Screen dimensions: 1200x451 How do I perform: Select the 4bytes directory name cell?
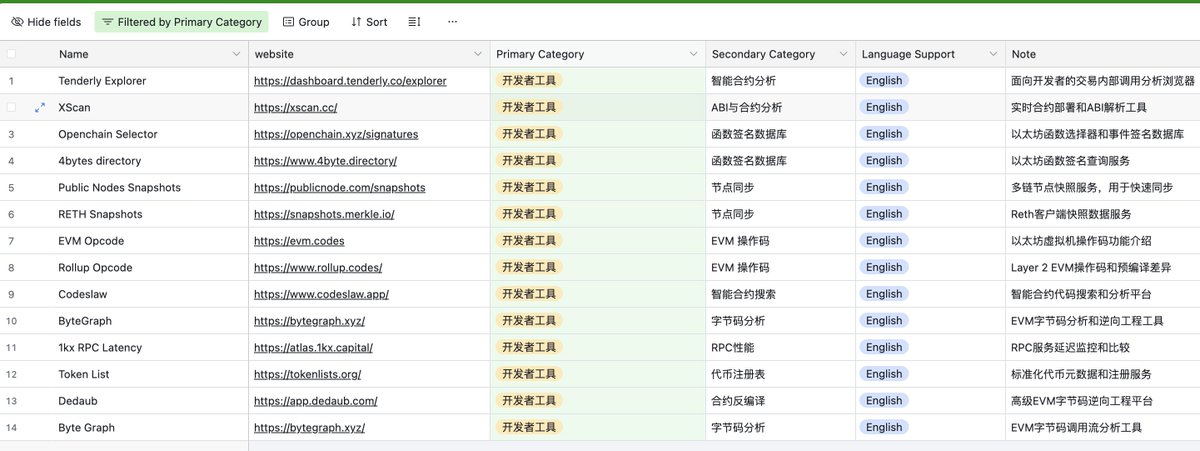coord(150,161)
